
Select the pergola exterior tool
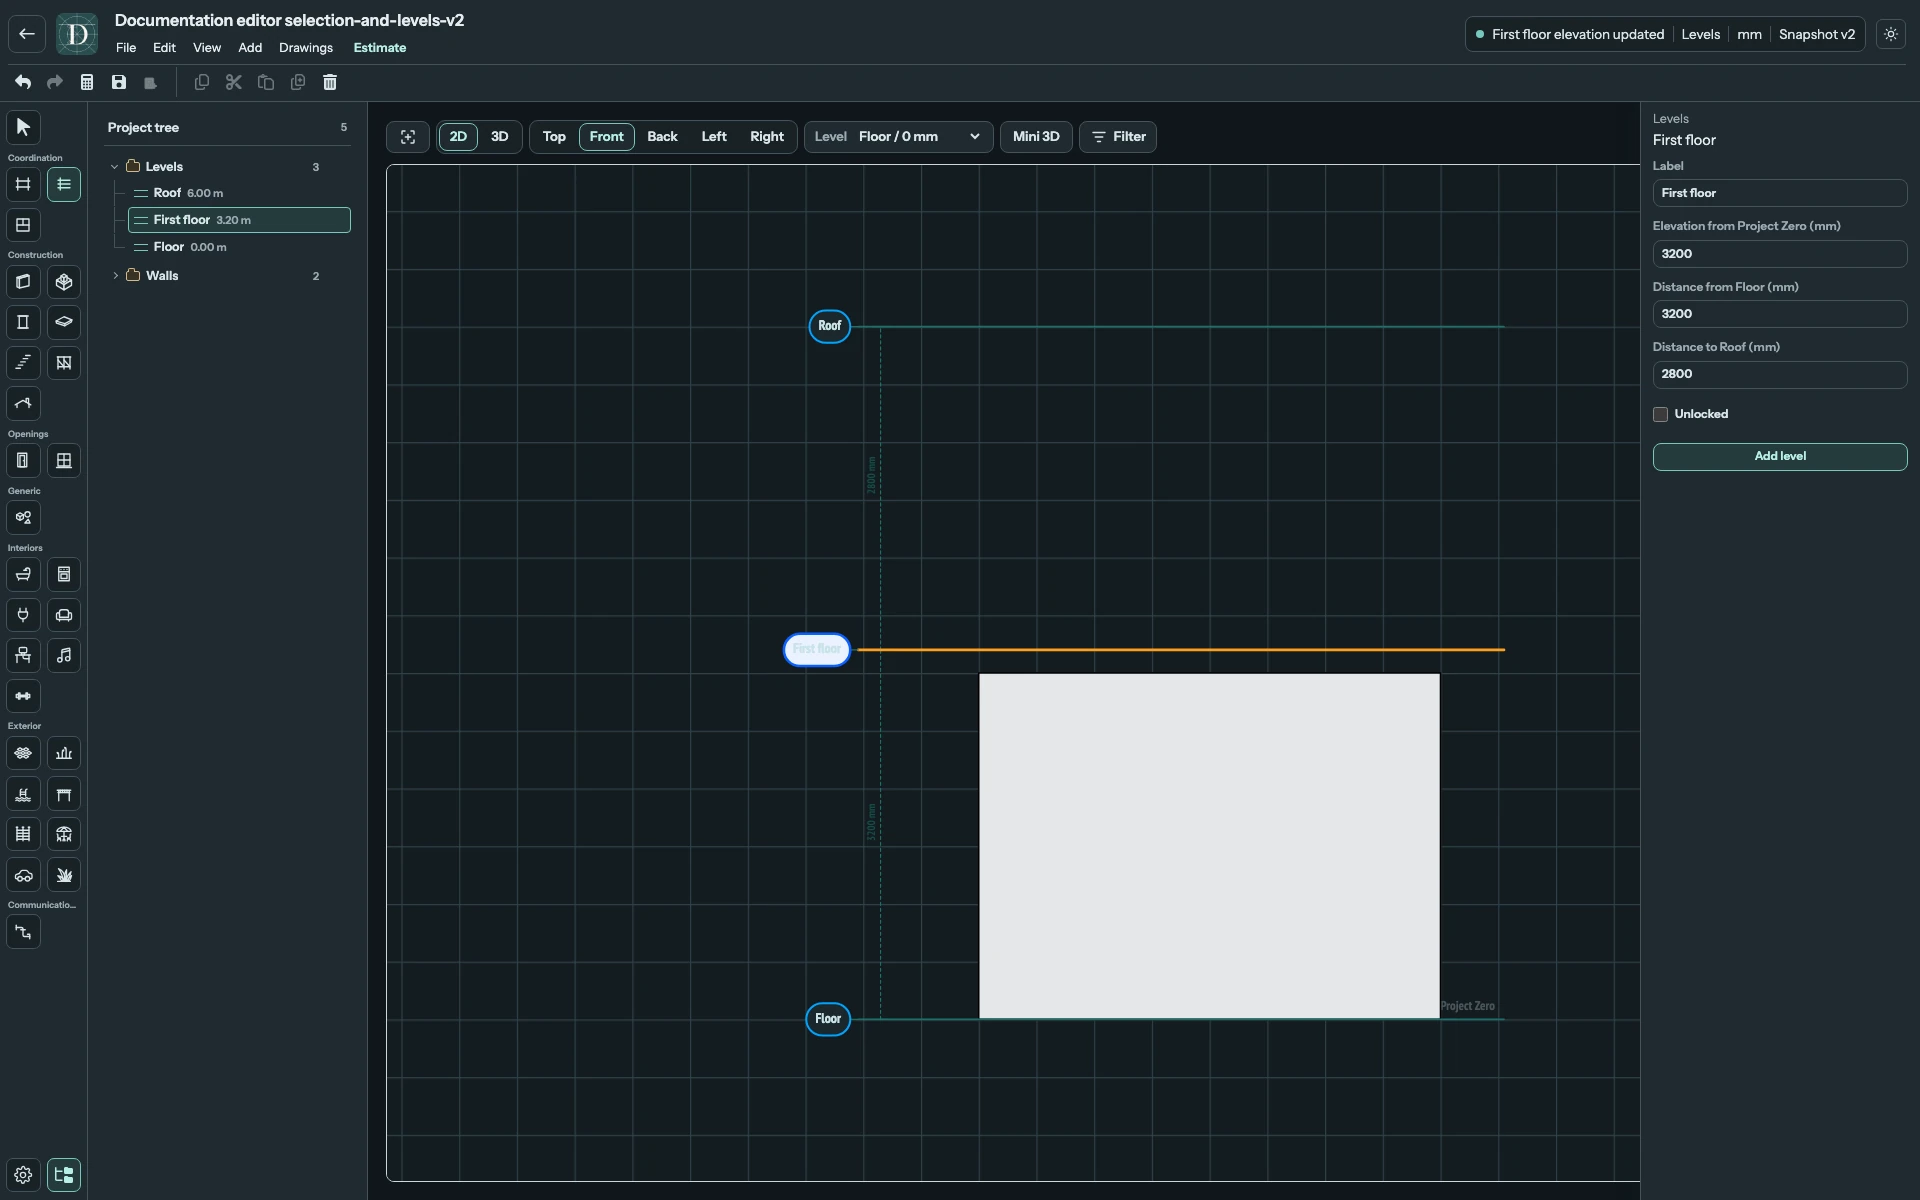64,794
